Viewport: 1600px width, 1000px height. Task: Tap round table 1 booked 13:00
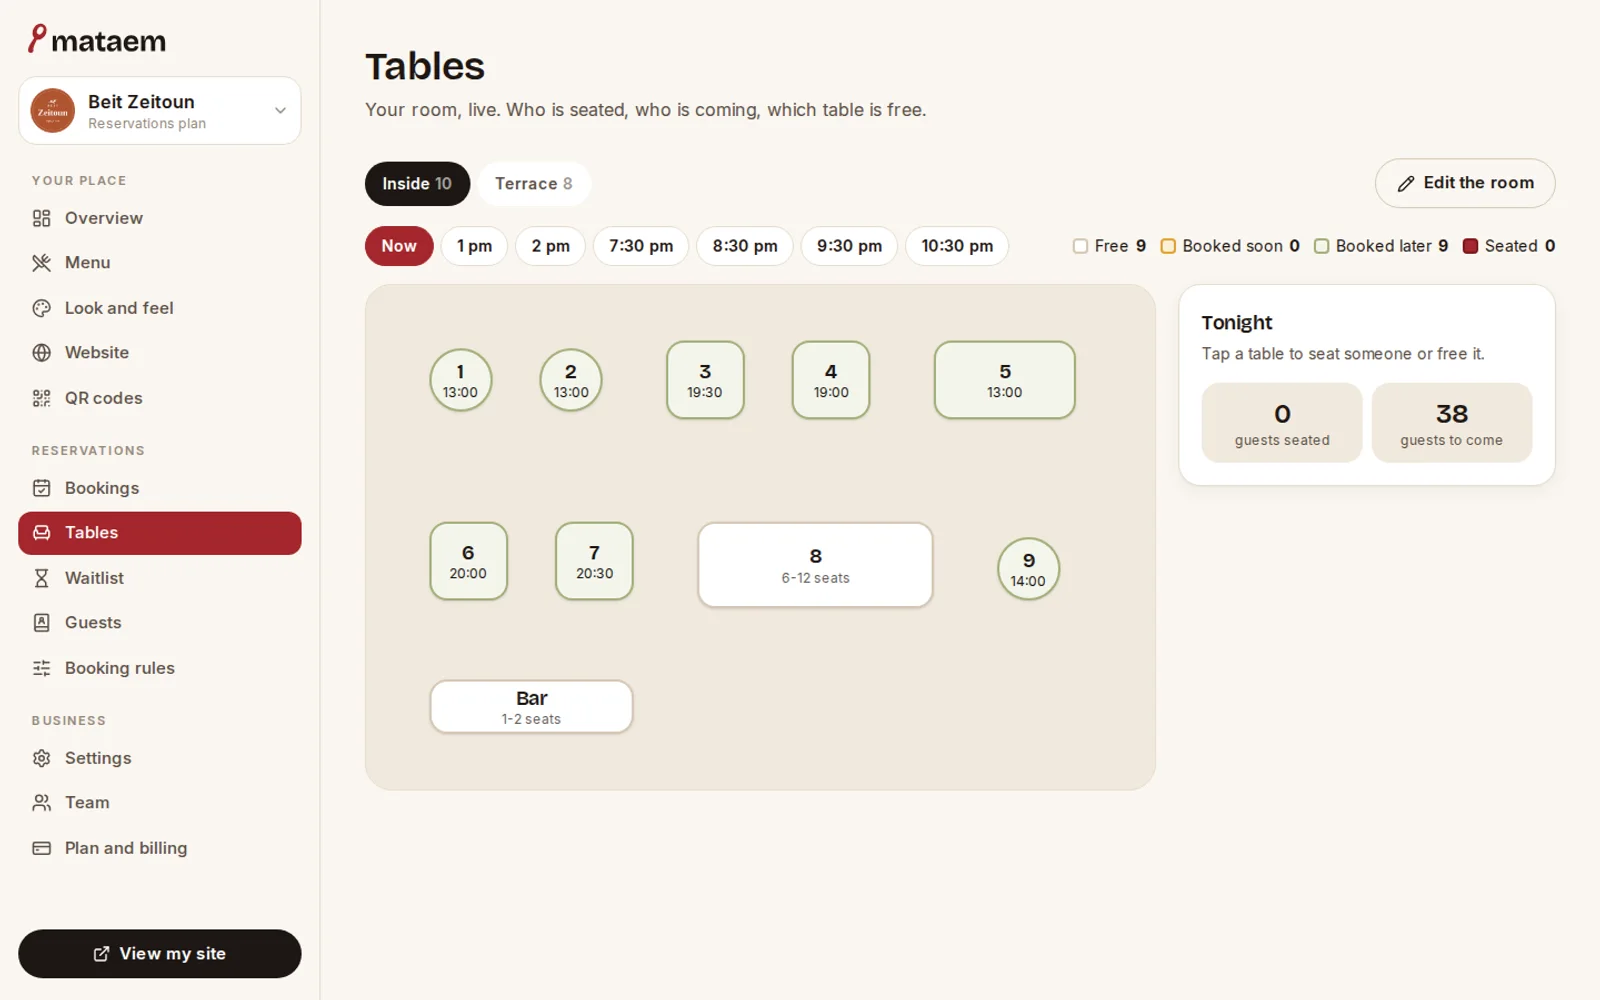(x=461, y=380)
